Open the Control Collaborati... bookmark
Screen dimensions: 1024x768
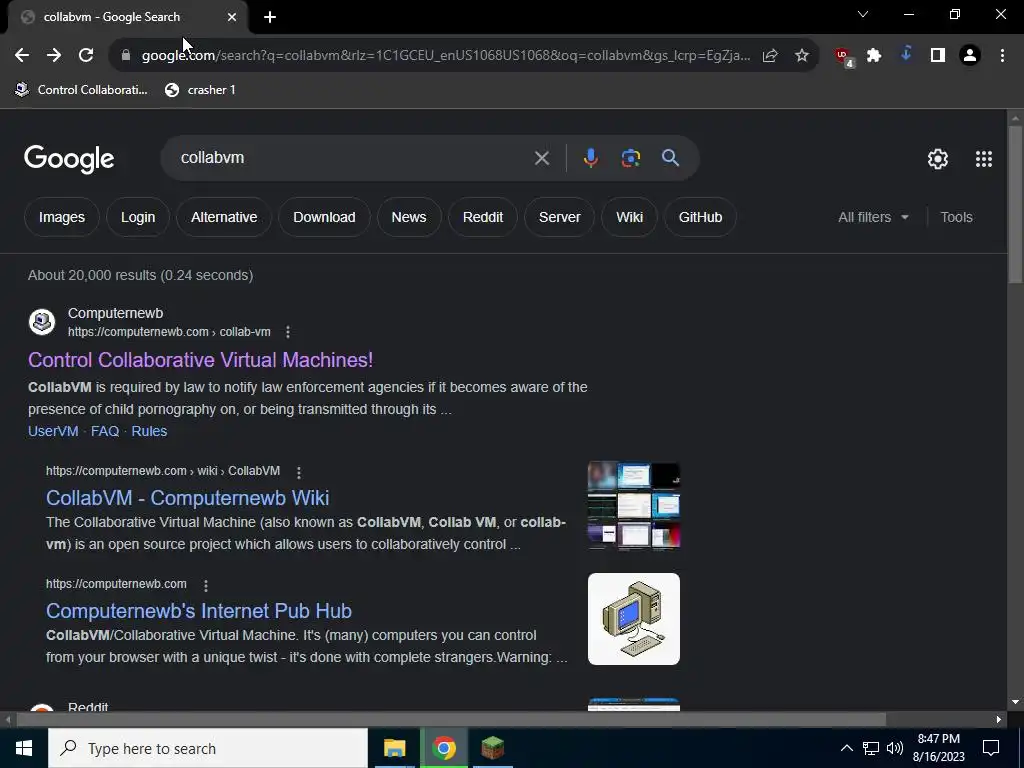point(82,90)
